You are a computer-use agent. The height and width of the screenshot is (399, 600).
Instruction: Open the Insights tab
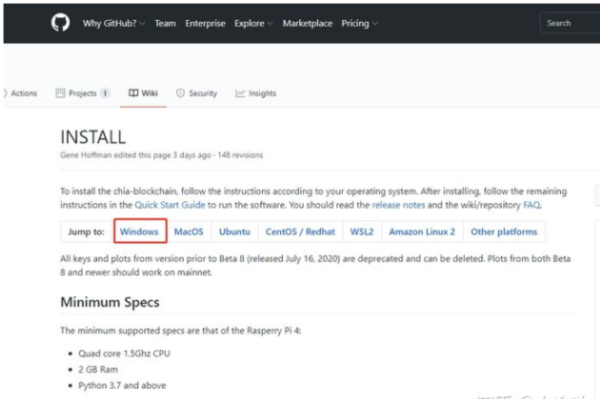click(x=256, y=93)
